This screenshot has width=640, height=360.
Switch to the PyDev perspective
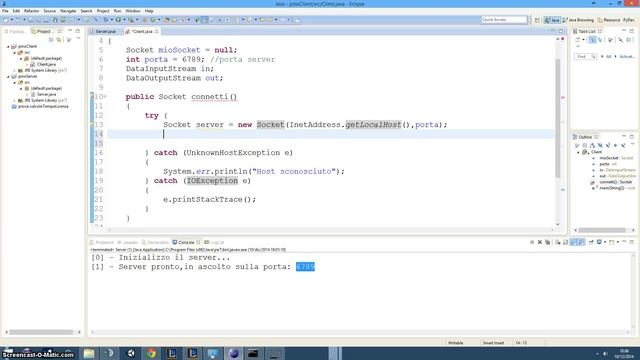(x=629, y=20)
